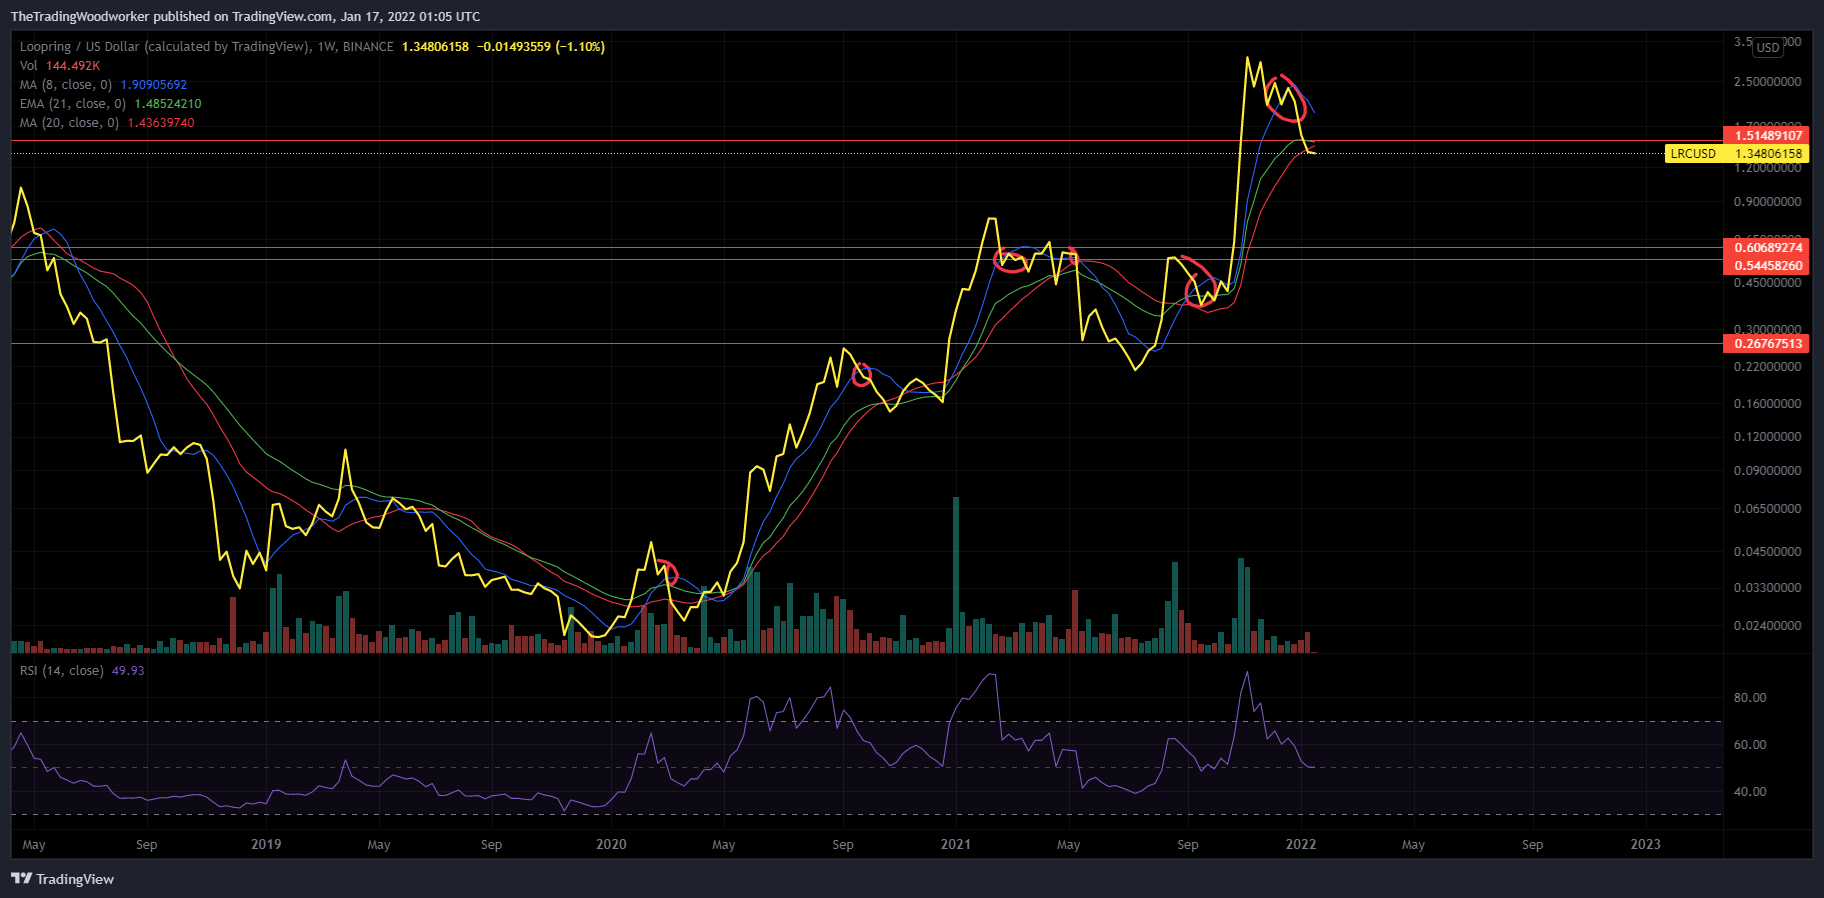Image resolution: width=1824 pixels, height=898 pixels.
Task: Click the 2.50000000 price scale value
Action: (1767, 82)
